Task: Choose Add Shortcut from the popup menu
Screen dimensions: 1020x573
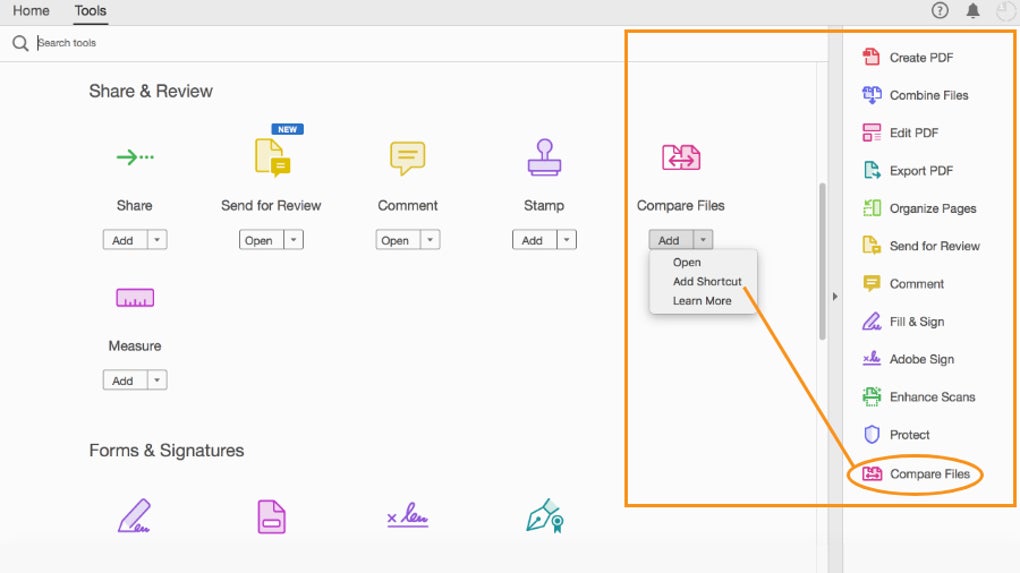Action: pyautogui.click(x=707, y=282)
